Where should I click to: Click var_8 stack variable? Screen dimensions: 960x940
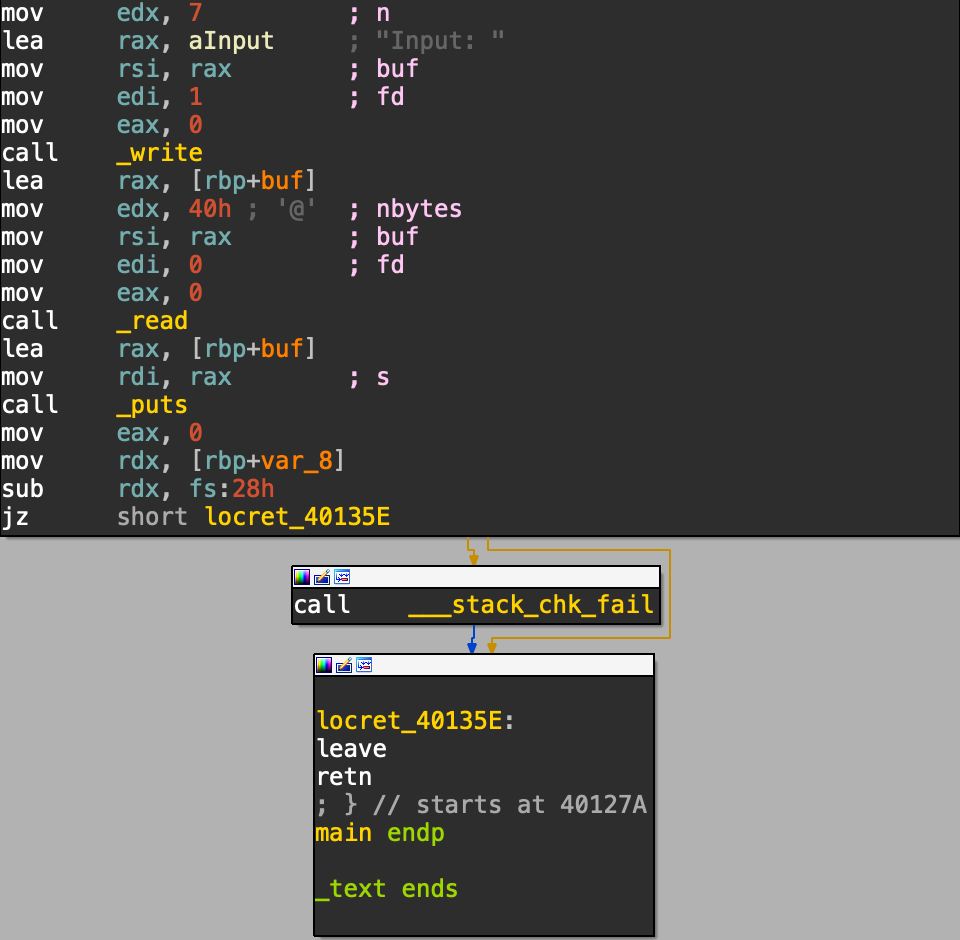(296, 461)
